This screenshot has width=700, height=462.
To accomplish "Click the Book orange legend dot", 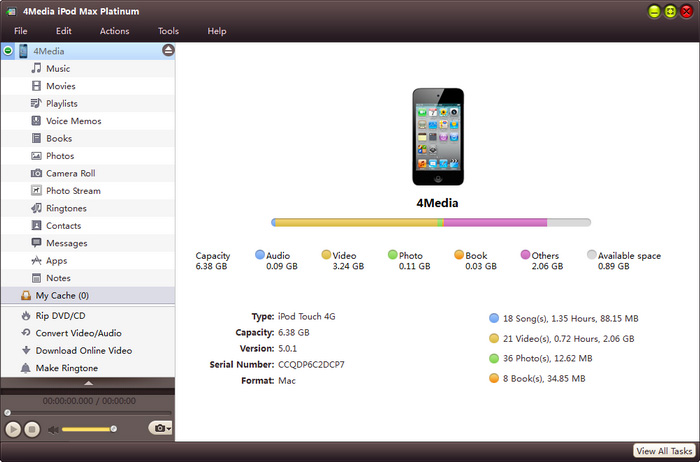I will coord(459,254).
